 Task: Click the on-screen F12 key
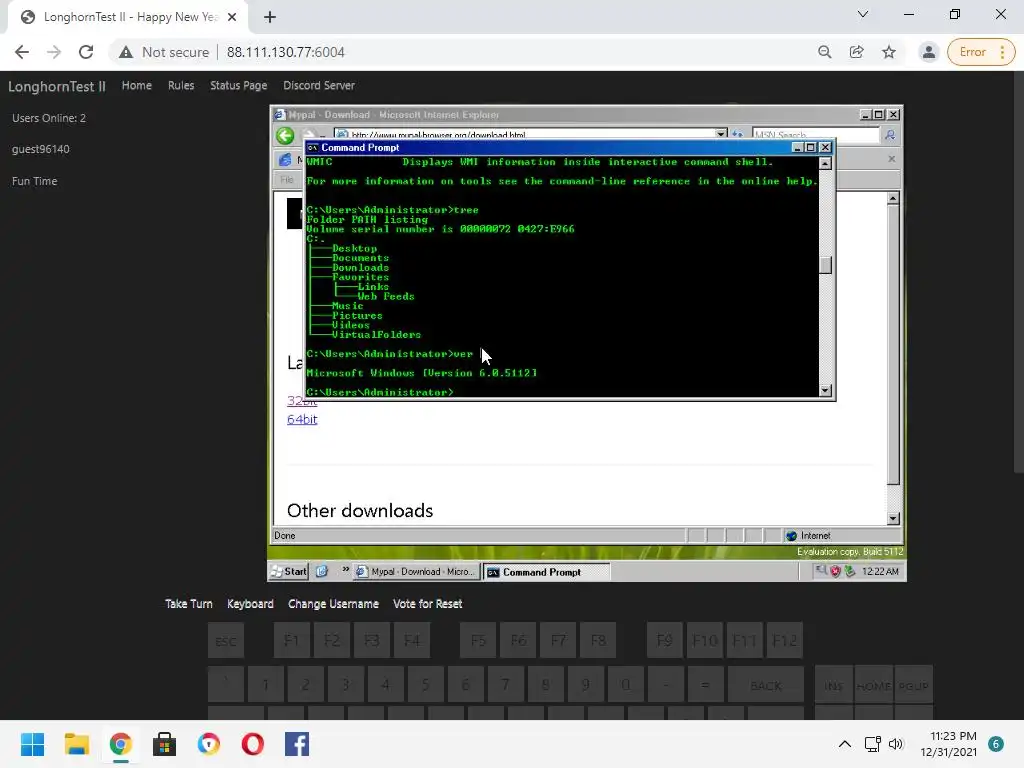pyautogui.click(x=784, y=641)
